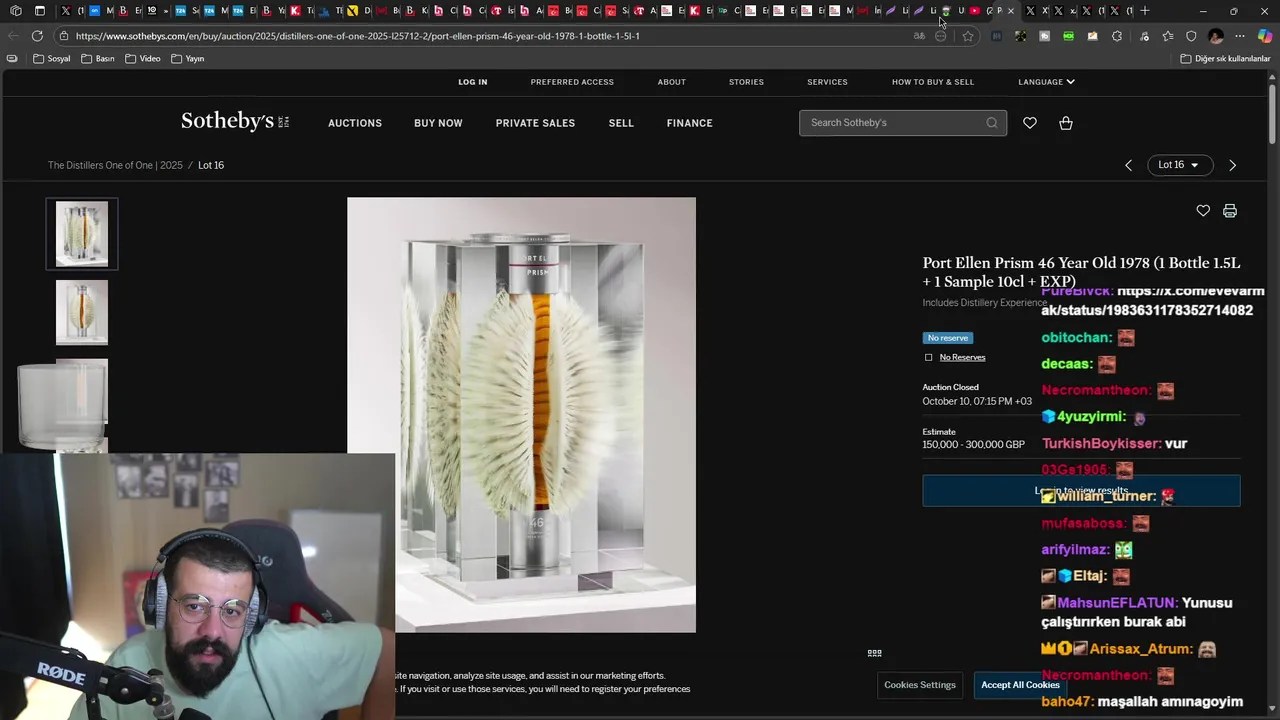Click the No reserve badge

(948, 338)
